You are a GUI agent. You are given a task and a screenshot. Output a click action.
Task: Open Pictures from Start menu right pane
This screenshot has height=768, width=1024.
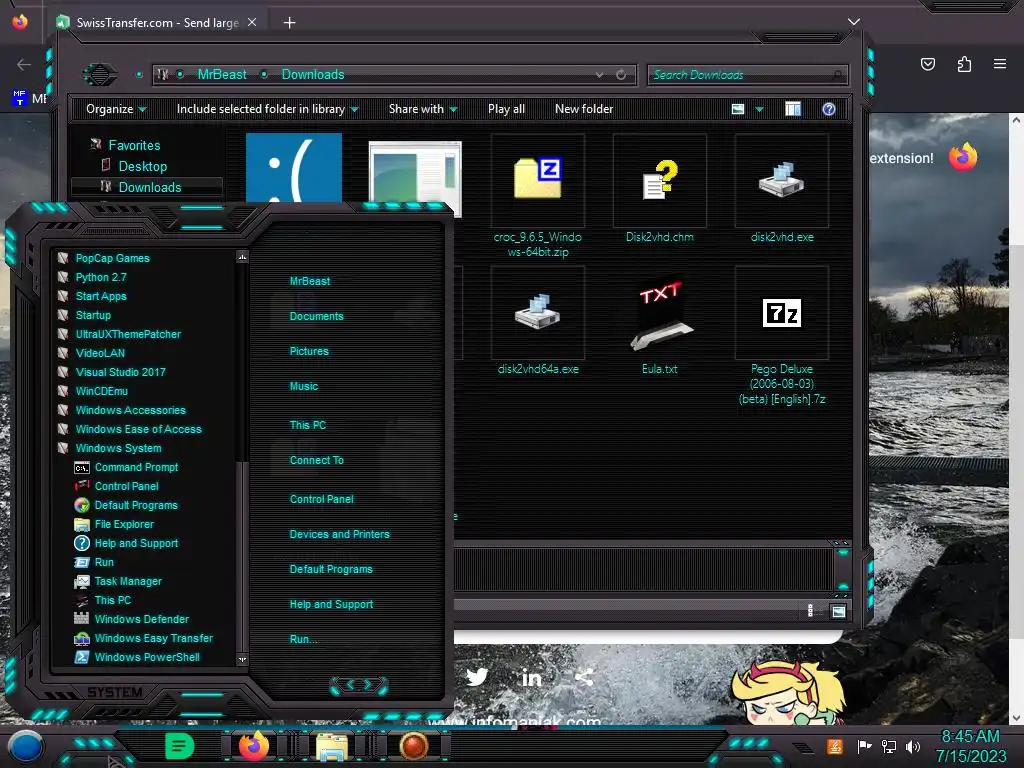coord(309,351)
